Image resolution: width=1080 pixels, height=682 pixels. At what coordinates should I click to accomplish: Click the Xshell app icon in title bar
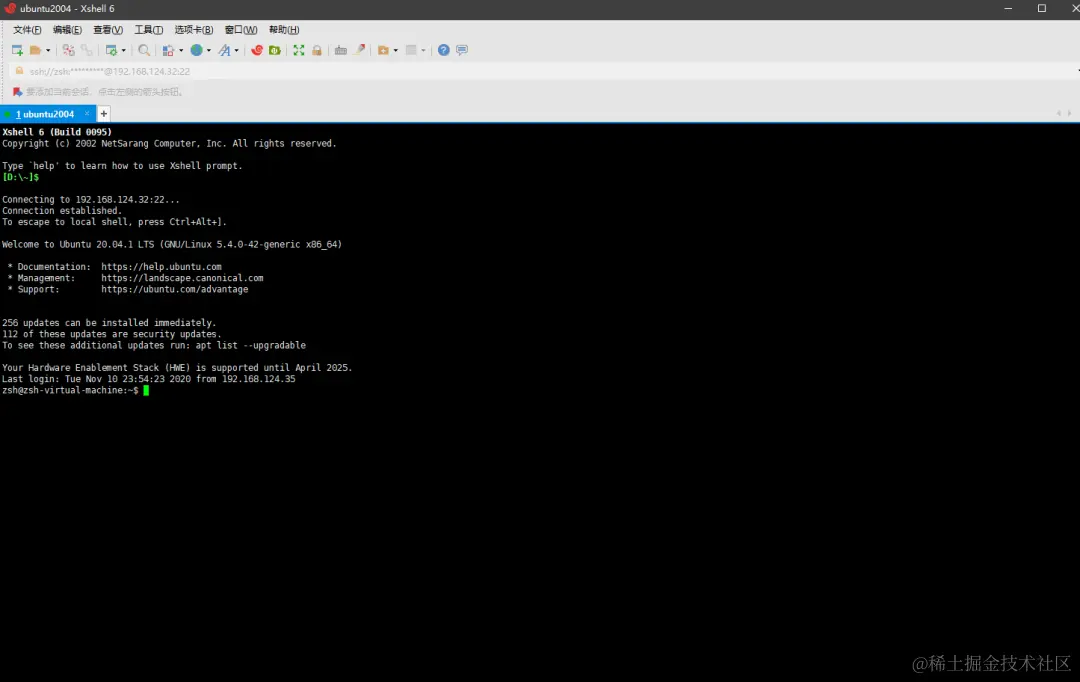point(10,8)
